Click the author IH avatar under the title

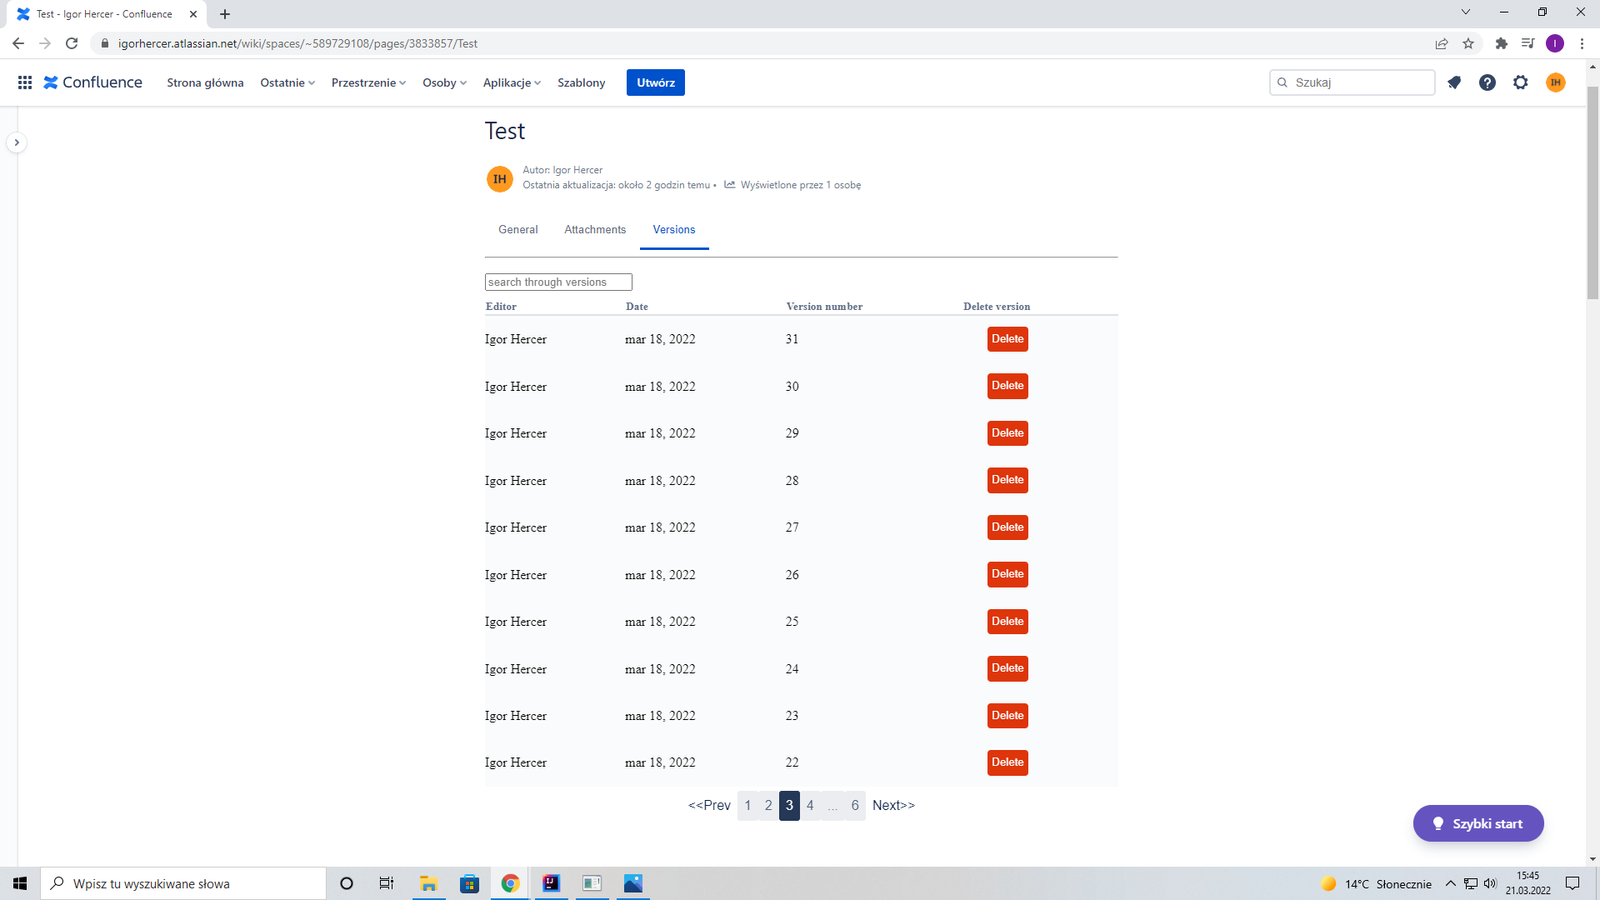point(500,179)
